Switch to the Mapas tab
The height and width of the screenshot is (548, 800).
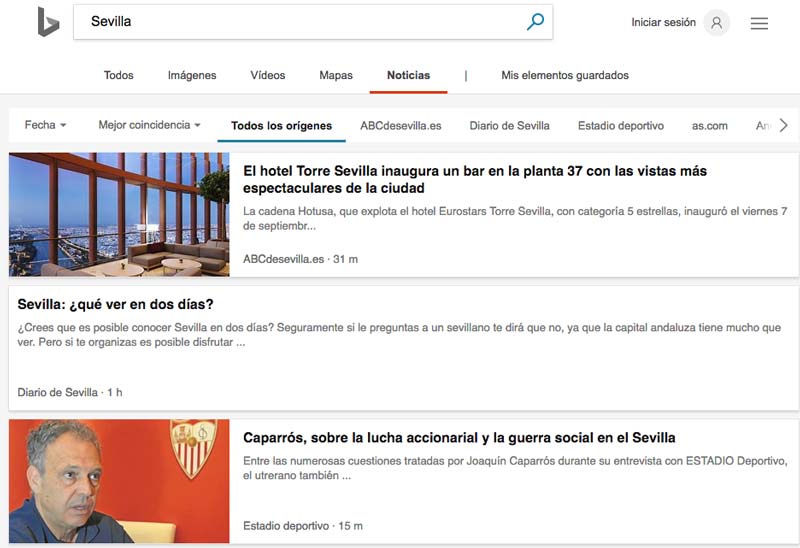(x=336, y=75)
